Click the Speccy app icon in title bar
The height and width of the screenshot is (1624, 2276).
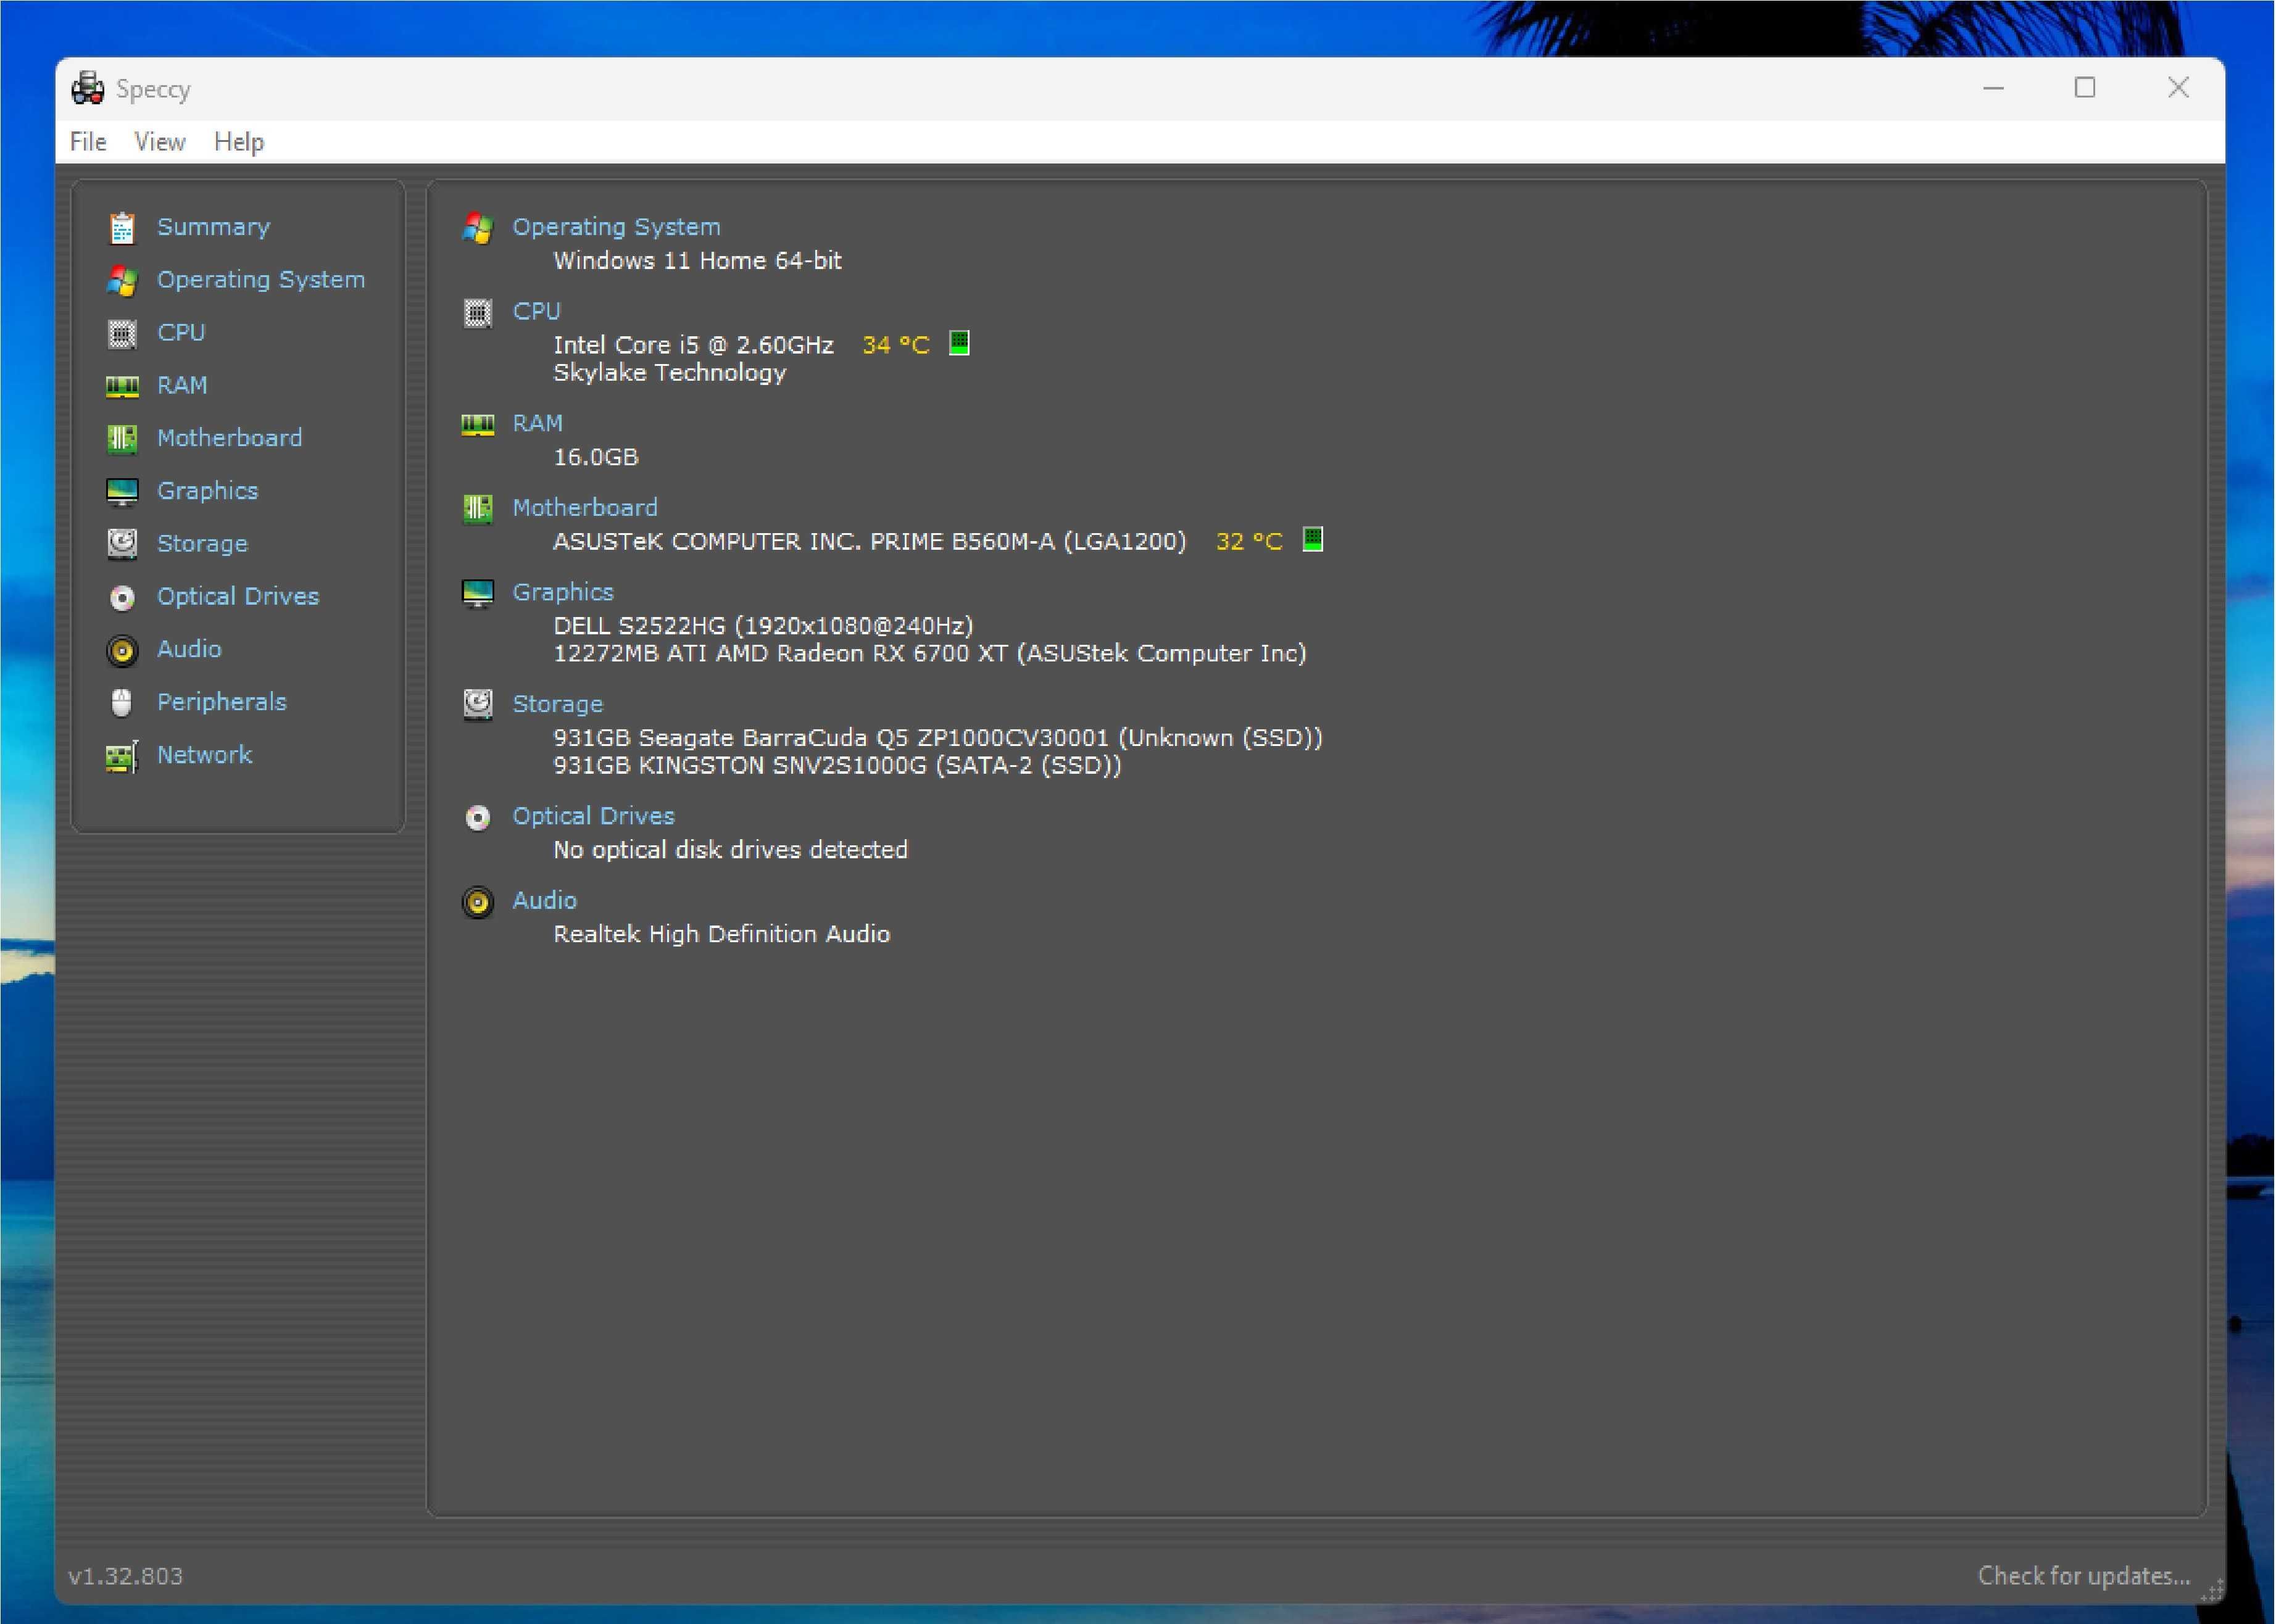coord(88,88)
